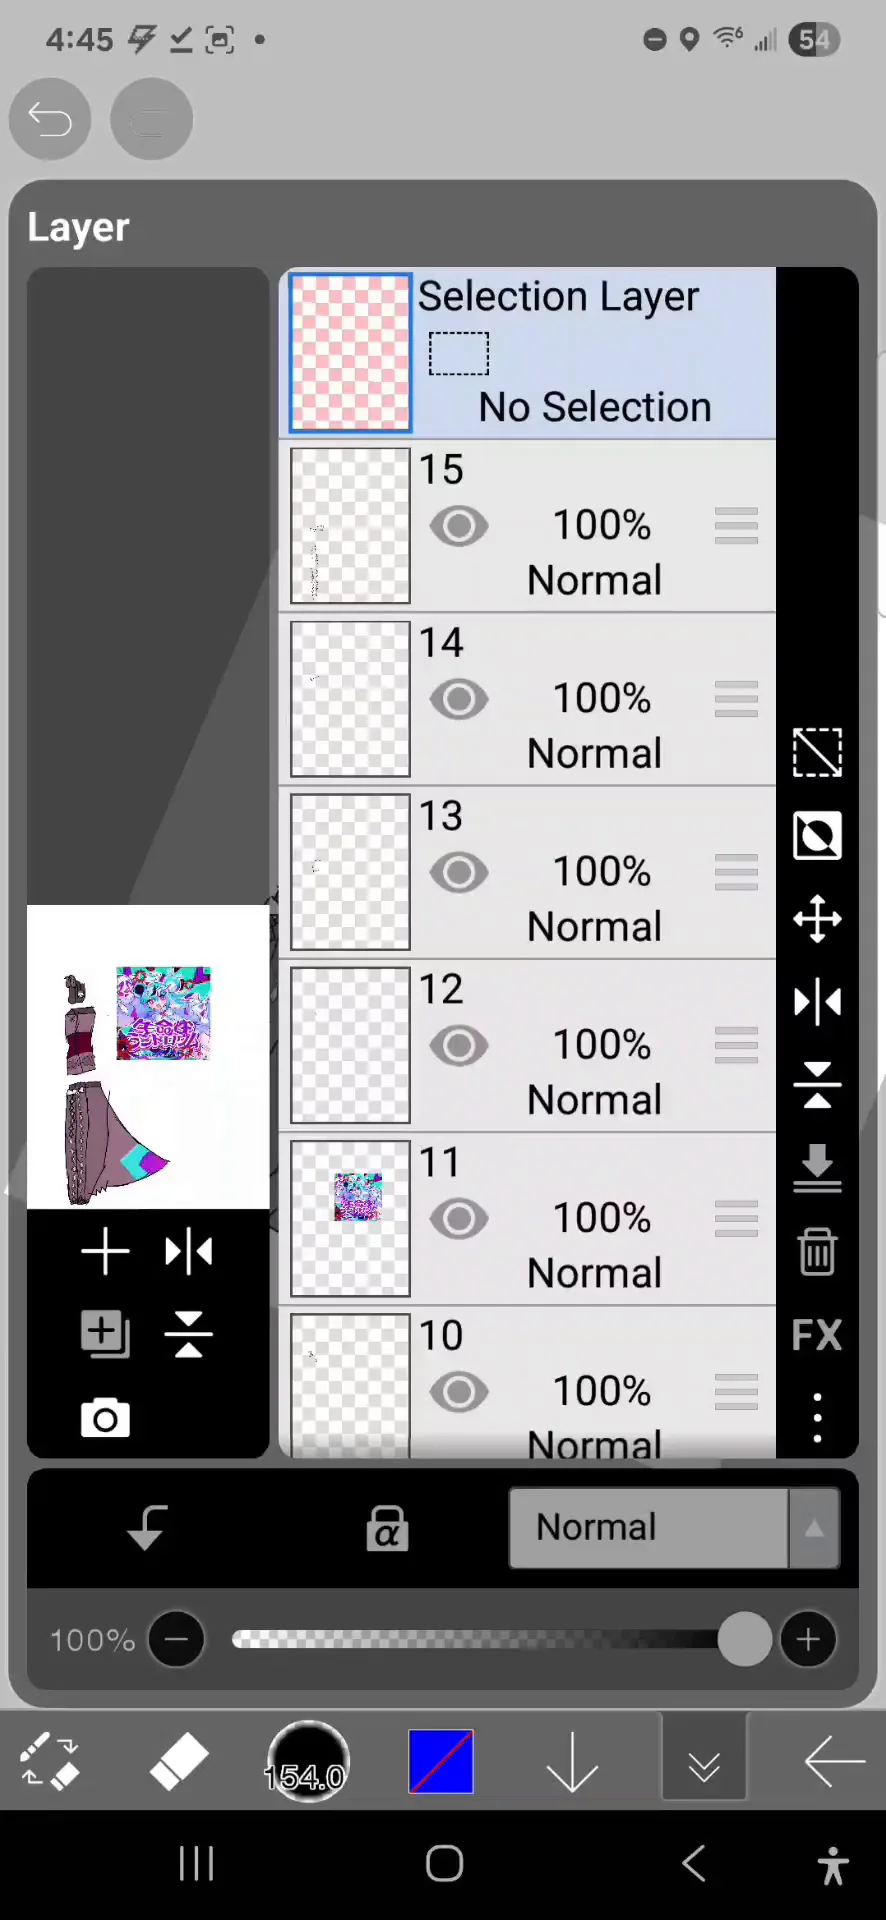The height and width of the screenshot is (1920, 886).
Task: Toggle the eye on layer 11
Action: 459,1219
